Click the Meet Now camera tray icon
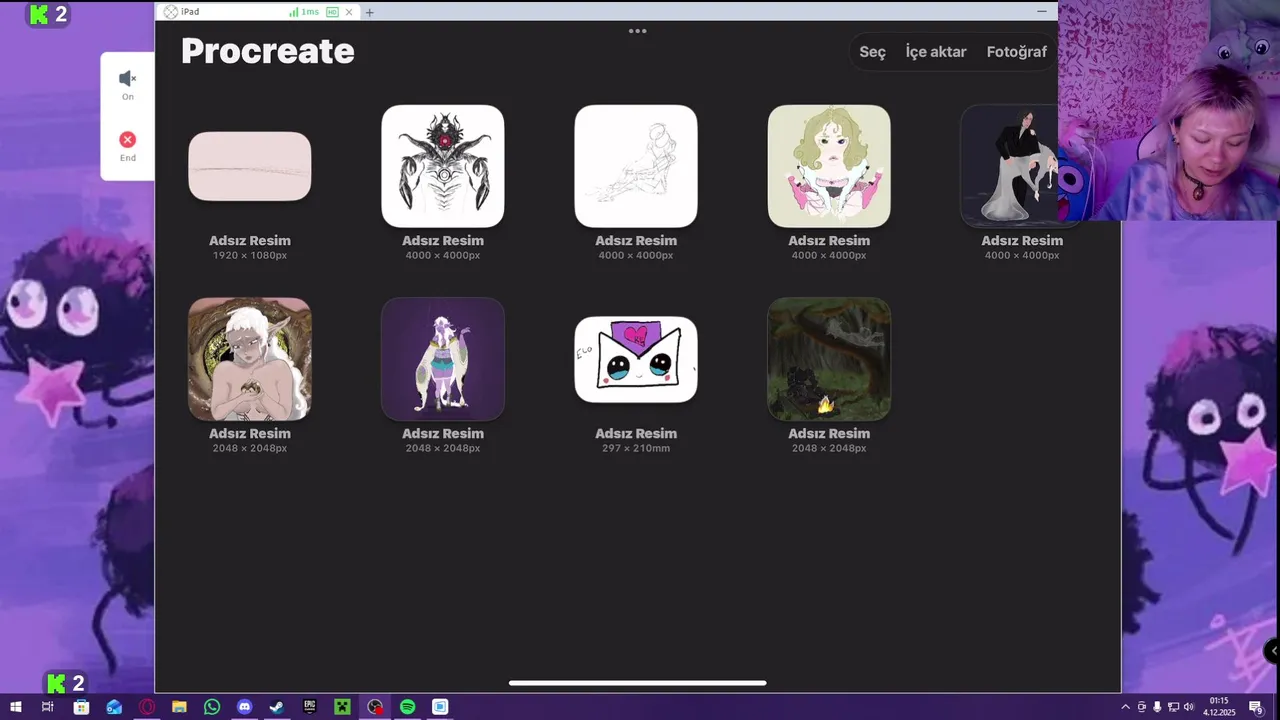 click(1142, 707)
